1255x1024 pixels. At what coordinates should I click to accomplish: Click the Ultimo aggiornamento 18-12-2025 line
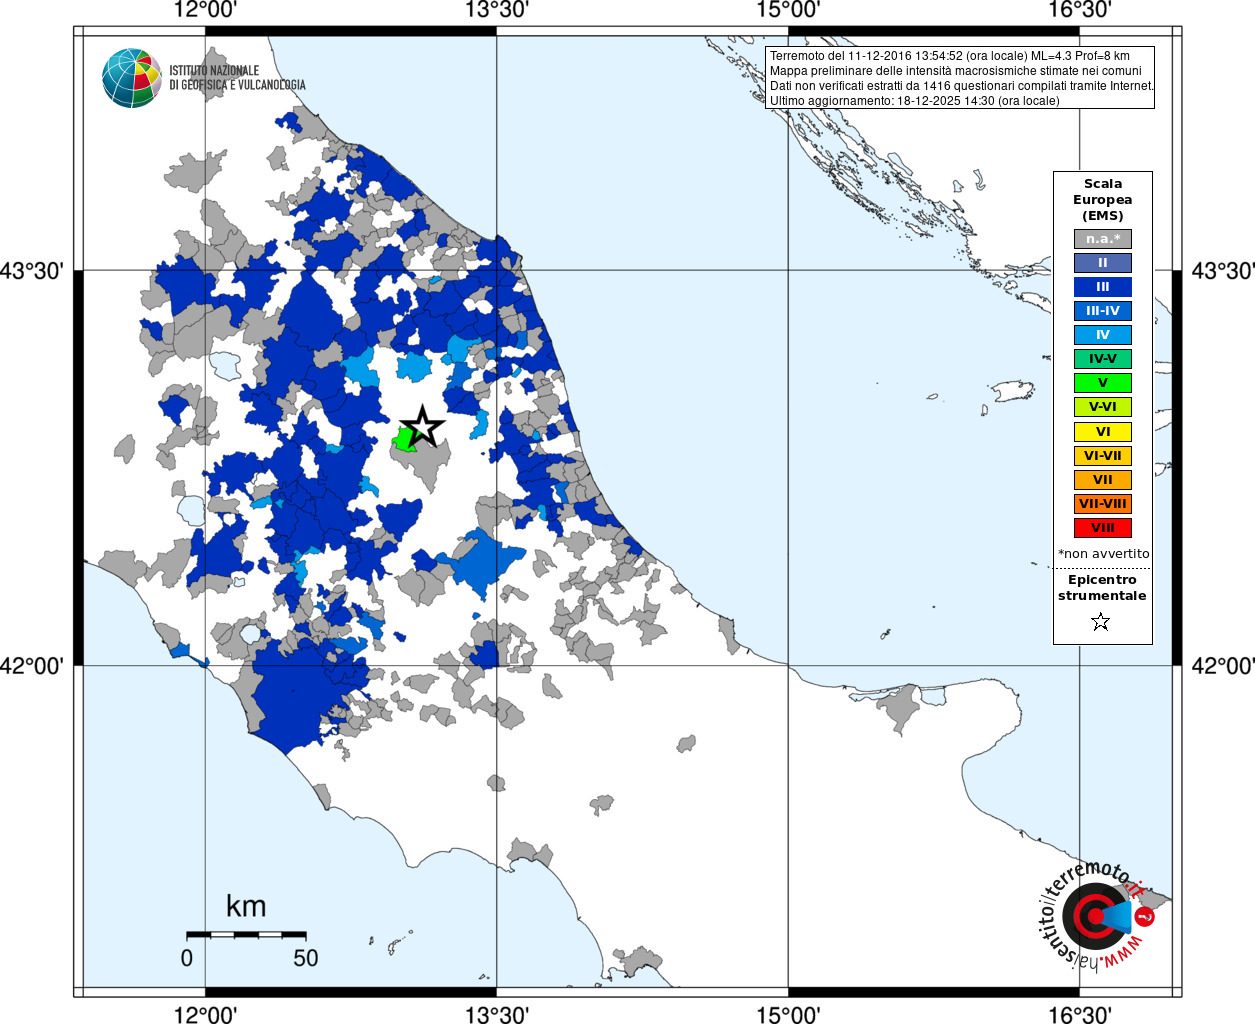point(914,101)
